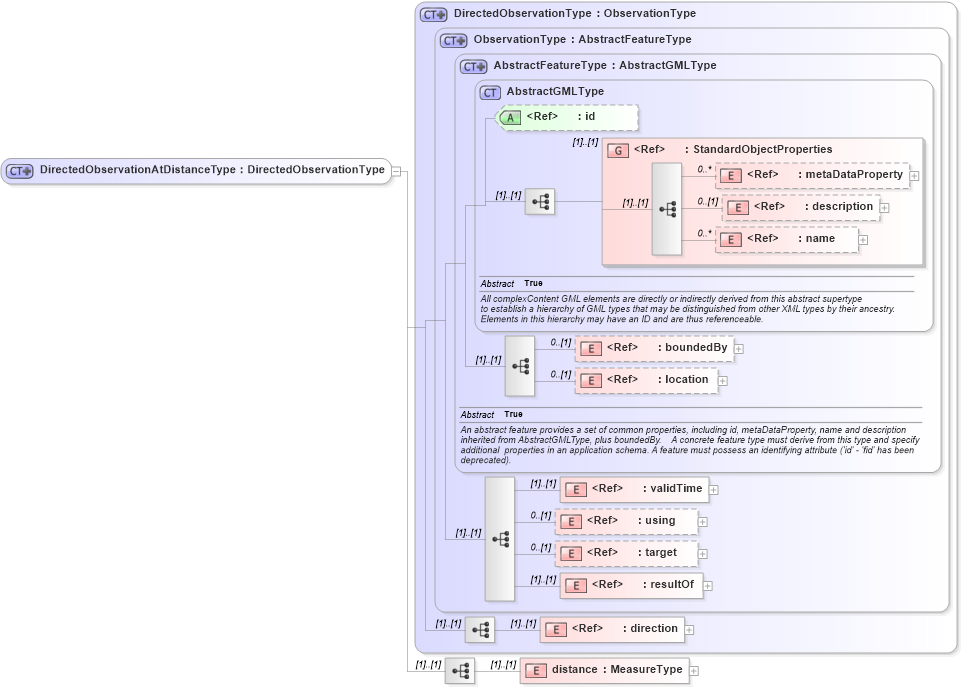Click the sequence icon left of validTime group
This screenshot has width=962, height=688.
[x=499, y=537]
